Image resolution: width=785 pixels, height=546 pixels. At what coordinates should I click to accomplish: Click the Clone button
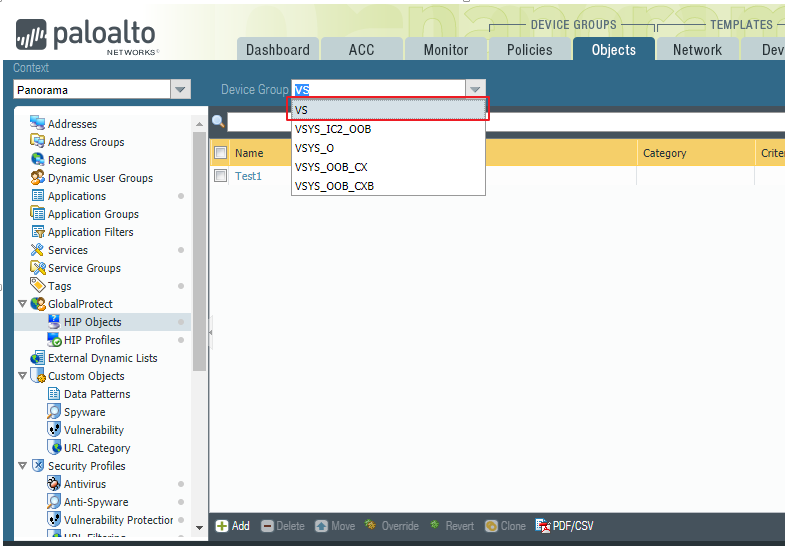pyautogui.click(x=505, y=526)
